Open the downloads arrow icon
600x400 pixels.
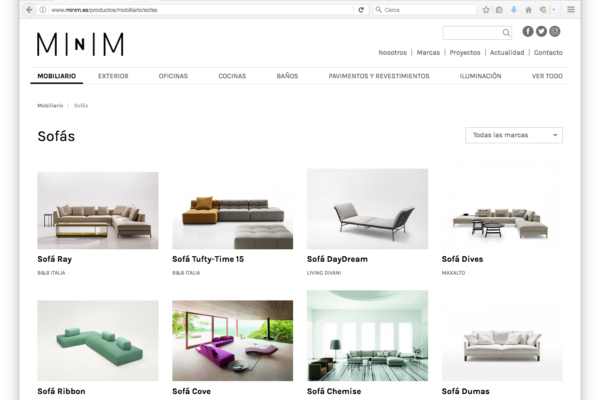[514, 10]
